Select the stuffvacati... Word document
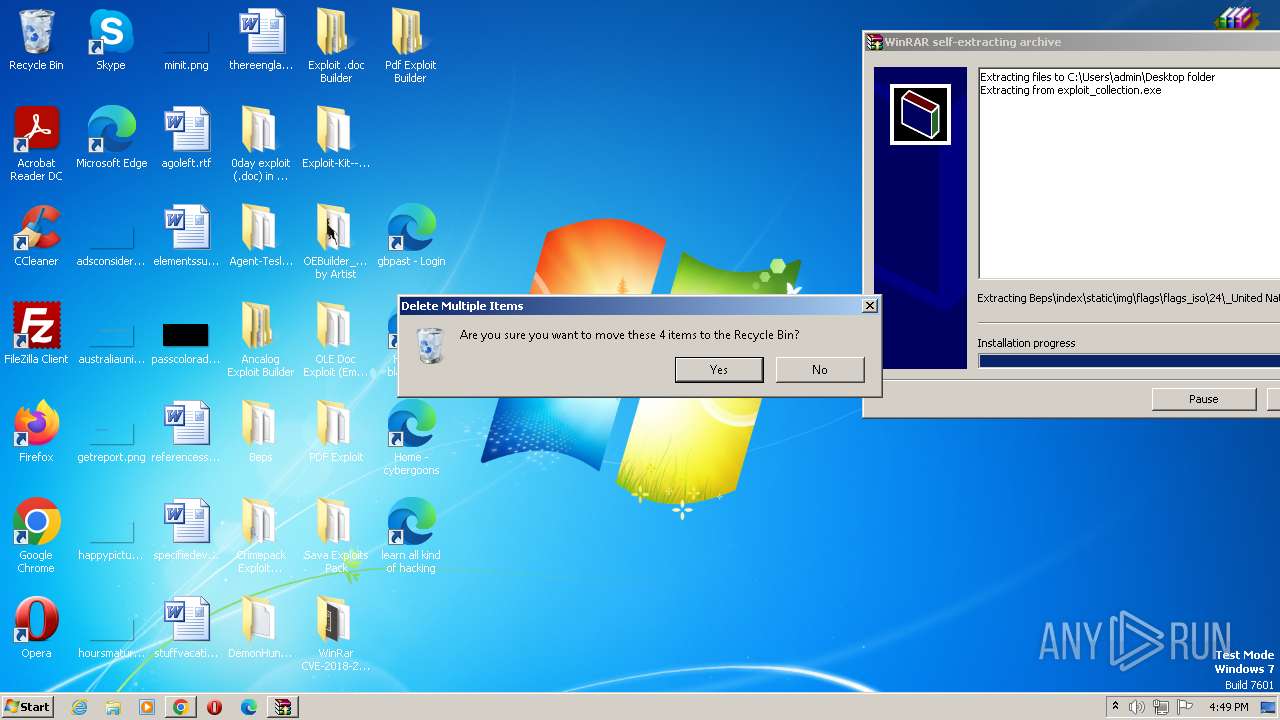 pyautogui.click(x=186, y=629)
